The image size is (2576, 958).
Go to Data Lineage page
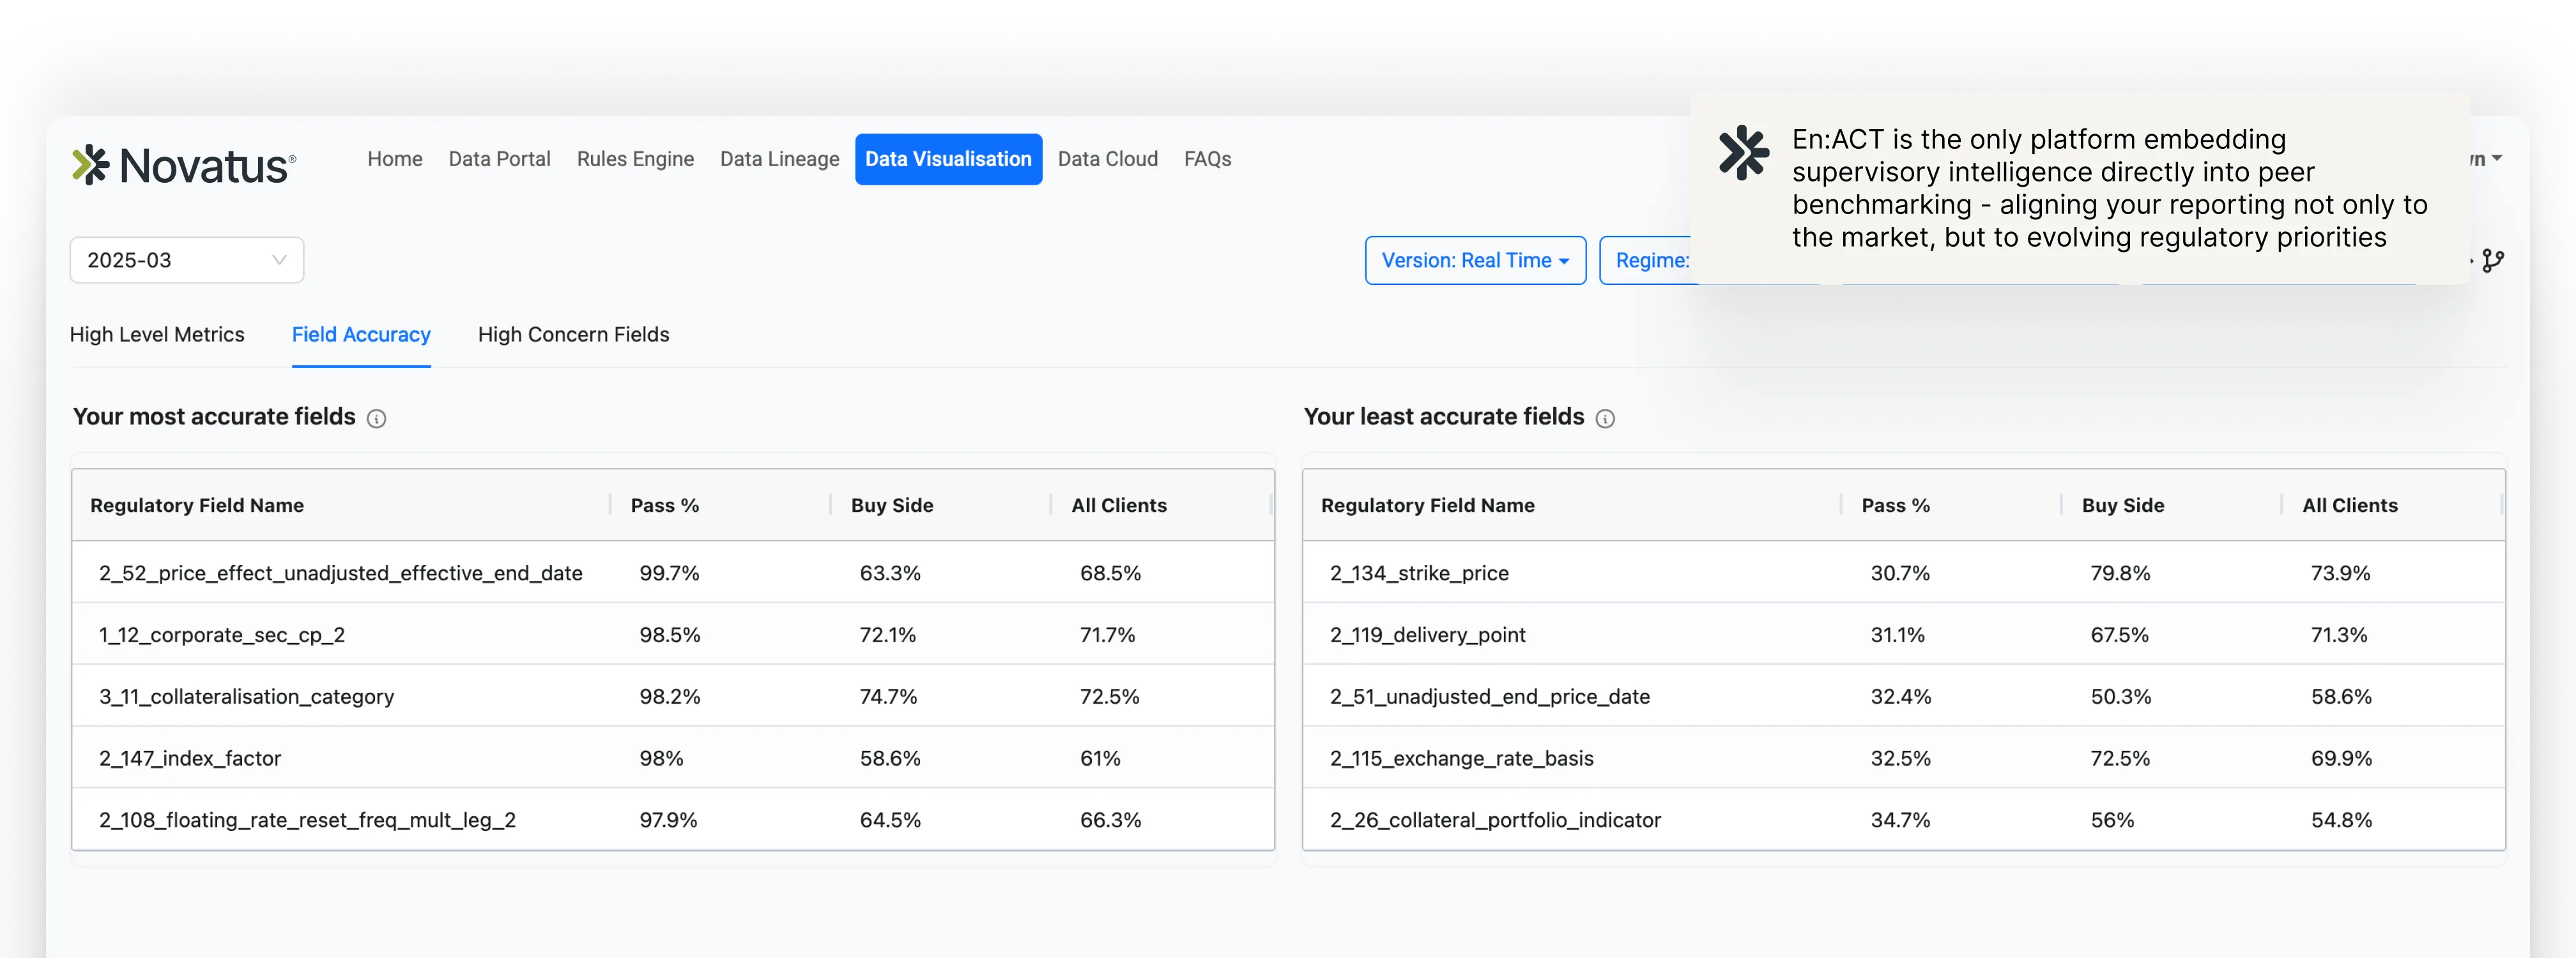click(x=779, y=159)
